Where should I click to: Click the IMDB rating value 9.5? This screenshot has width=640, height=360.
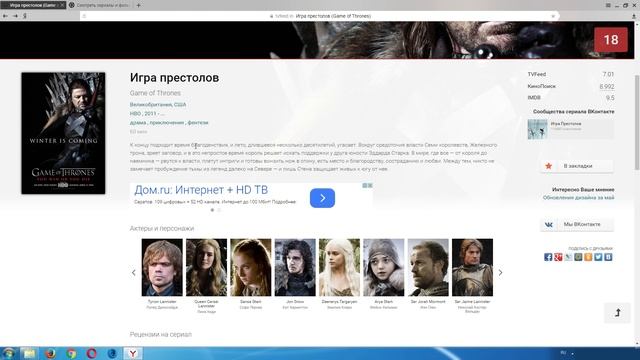(610, 98)
